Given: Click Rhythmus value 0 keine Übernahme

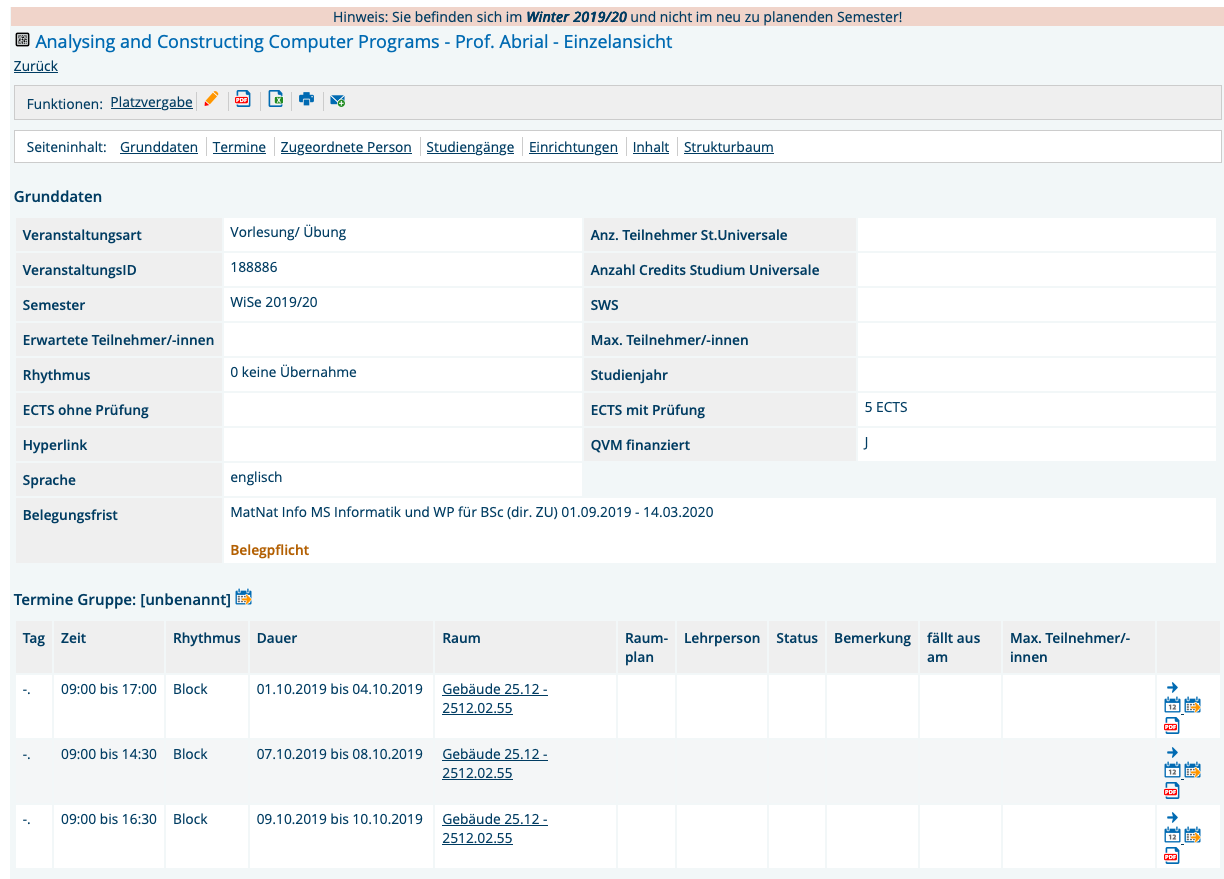Looking at the screenshot, I should [293, 372].
